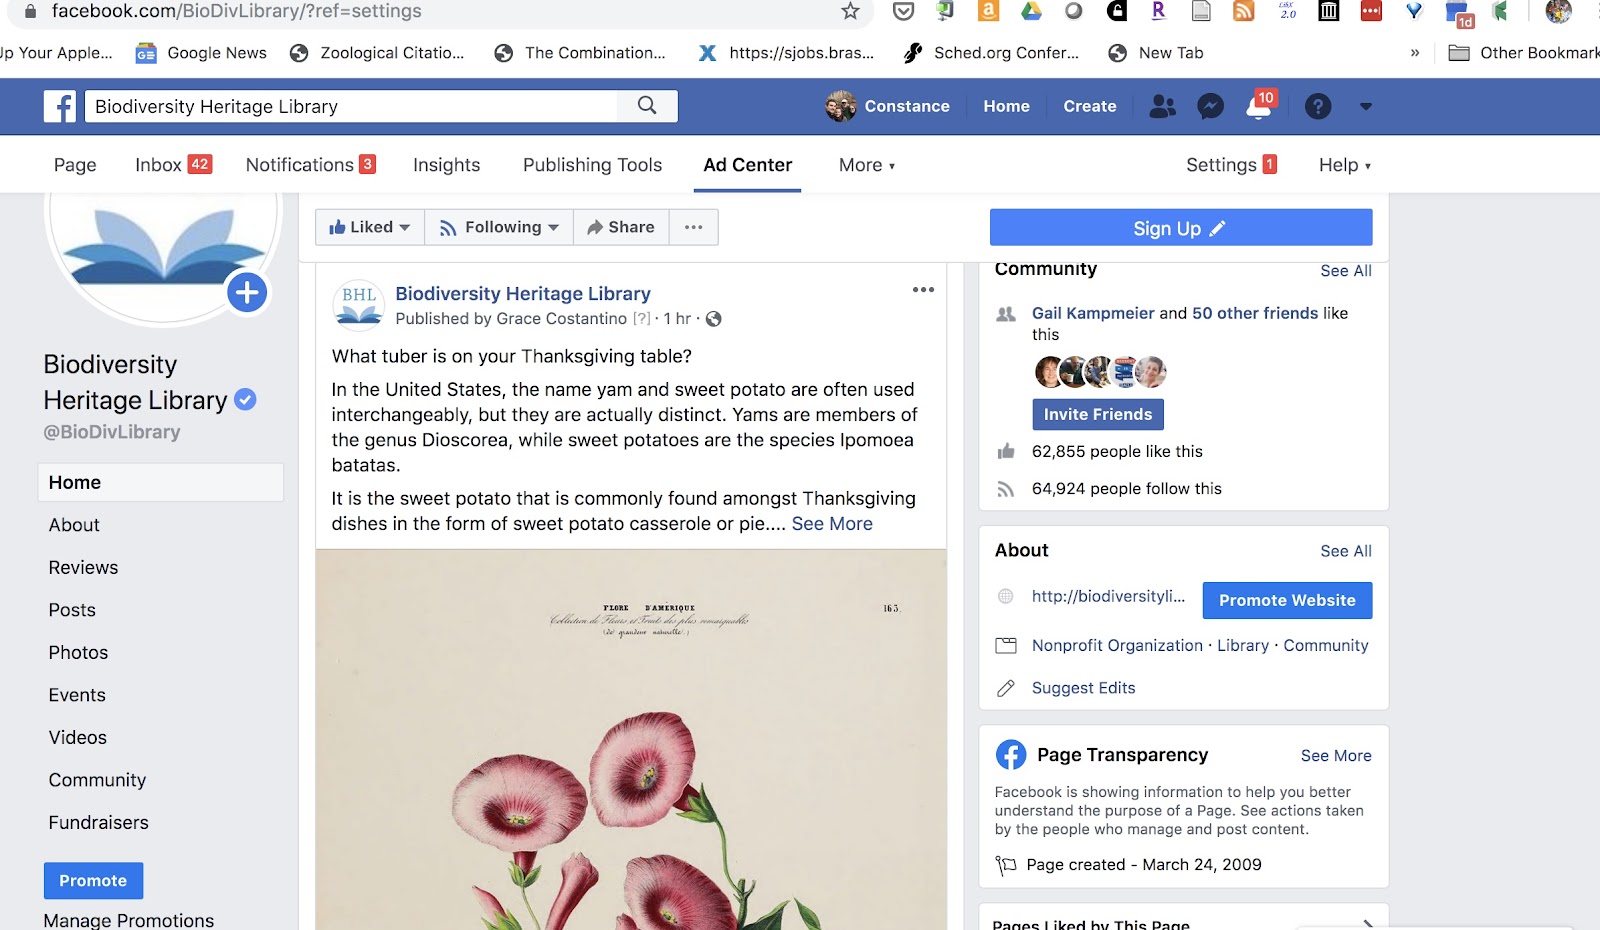Bookmark the page with the star icon
Image resolution: width=1600 pixels, height=930 pixels.
[850, 11]
